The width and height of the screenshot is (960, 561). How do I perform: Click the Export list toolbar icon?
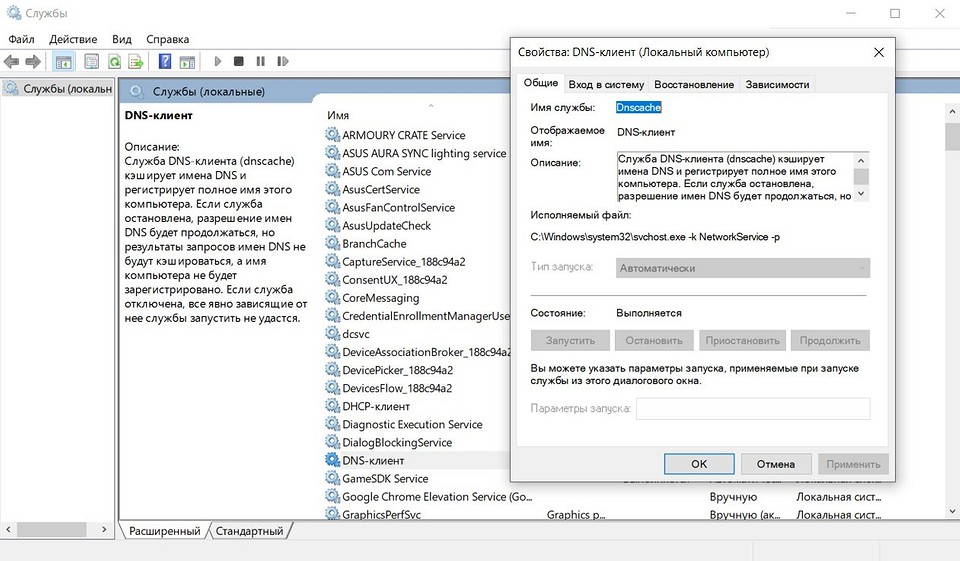tap(137, 61)
